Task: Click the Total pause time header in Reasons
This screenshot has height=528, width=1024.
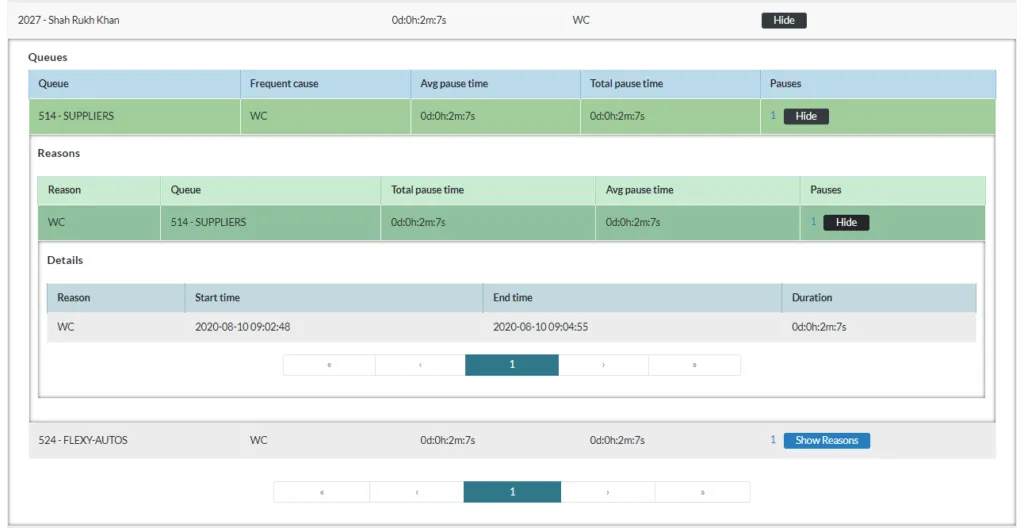Action: tap(427, 190)
